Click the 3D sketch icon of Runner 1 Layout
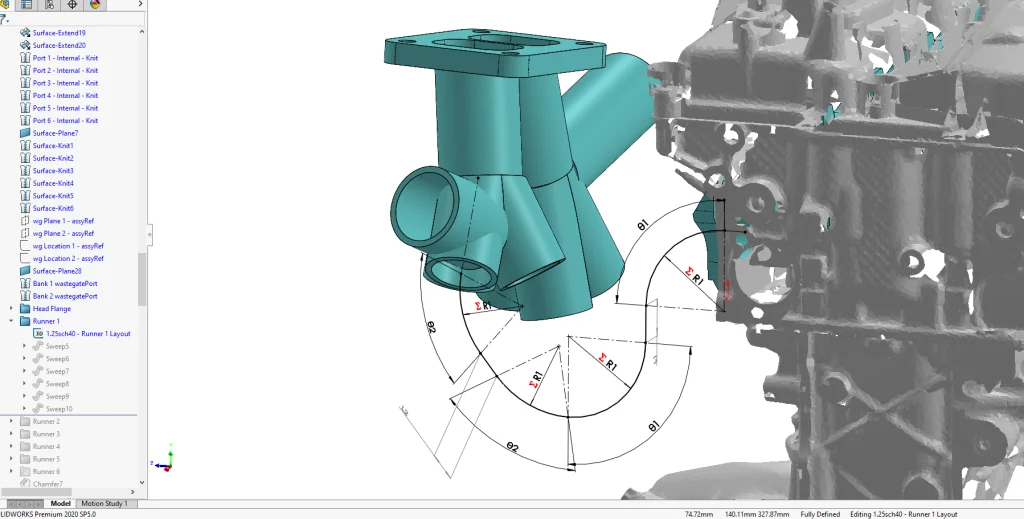This screenshot has width=1024, height=519. click(39, 334)
